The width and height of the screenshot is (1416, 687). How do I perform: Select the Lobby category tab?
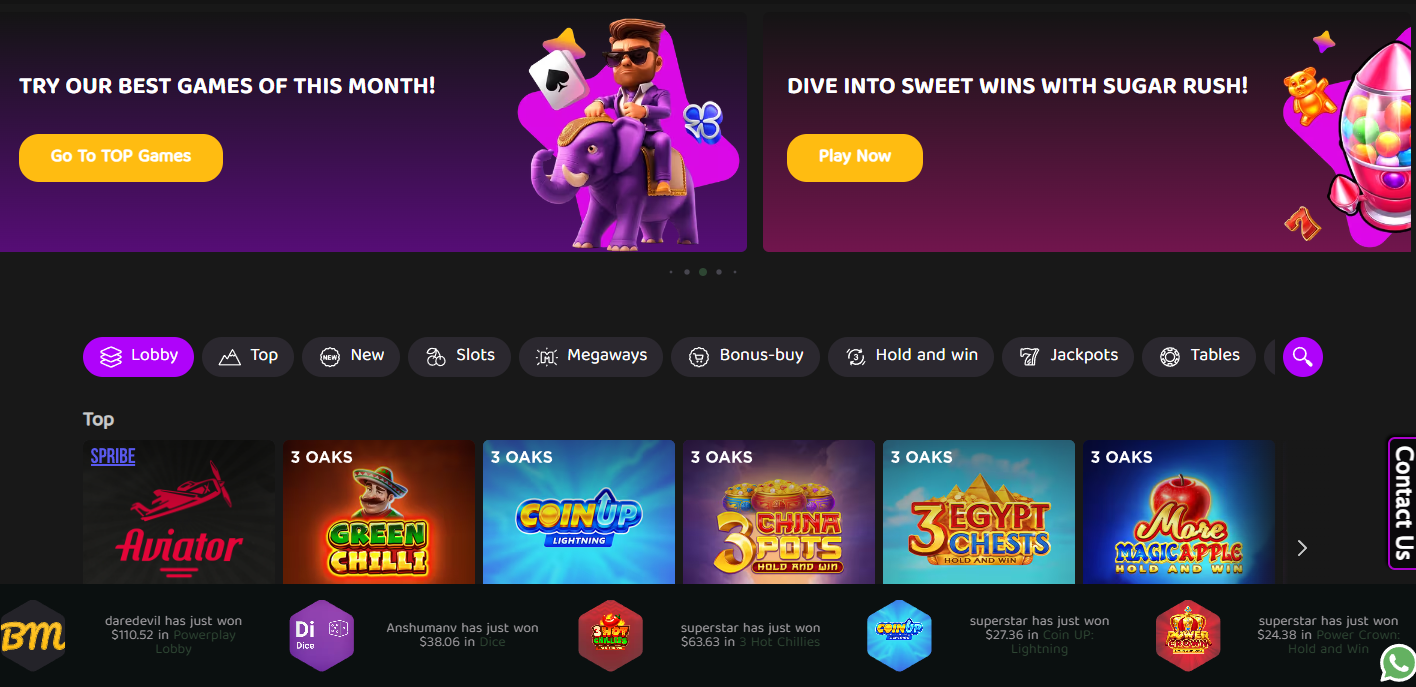pos(138,356)
